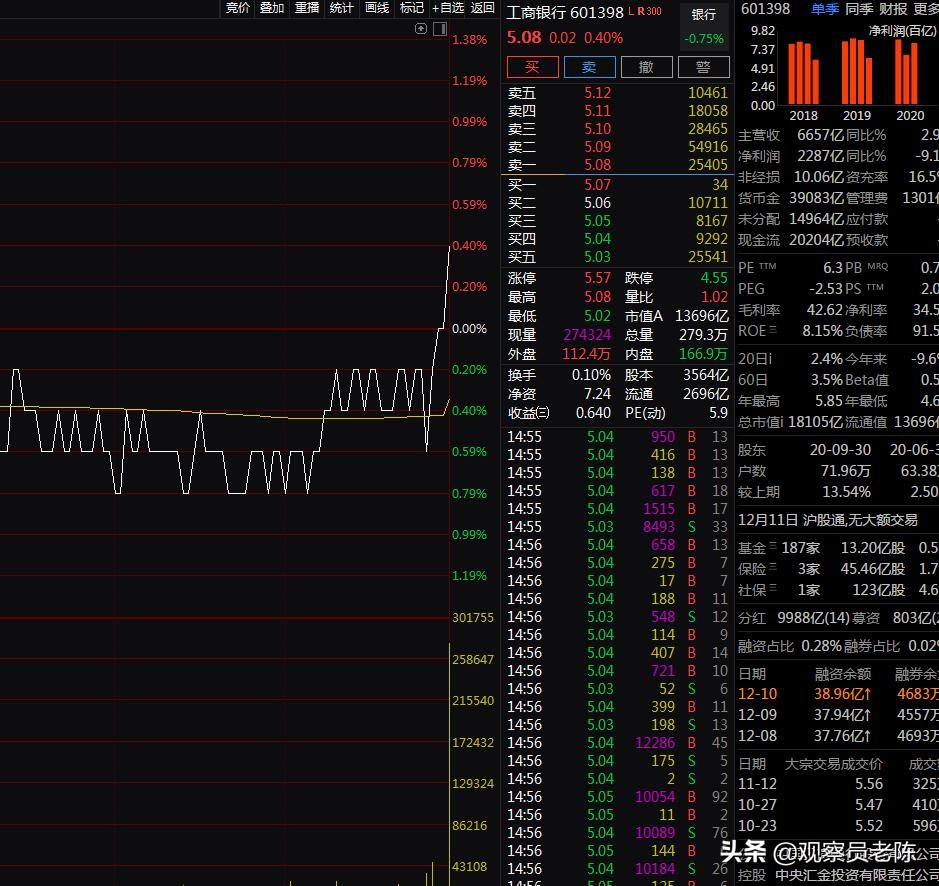Viewport: 939px width, 886px height.
Task: Click the 股东 20-09-30 date column
Action: click(841, 450)
